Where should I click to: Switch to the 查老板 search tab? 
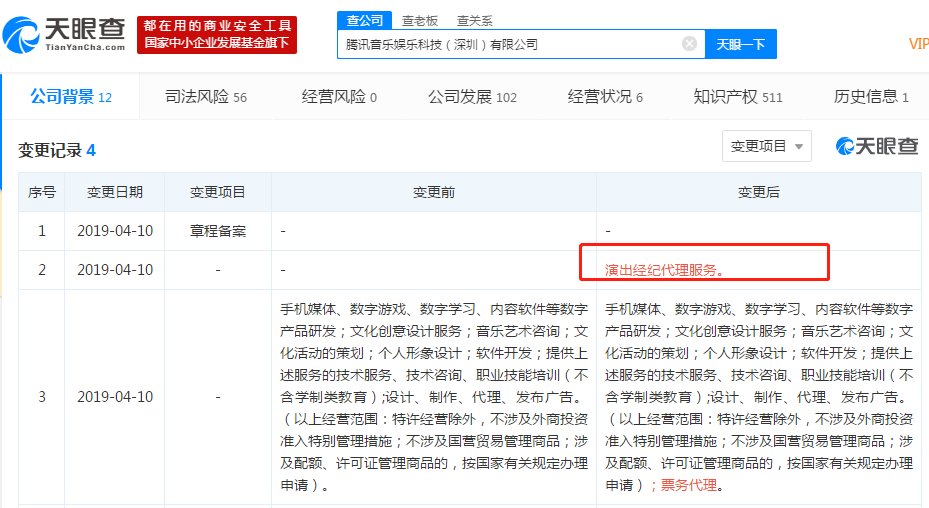pyautogui.click(x=419, y=21)
